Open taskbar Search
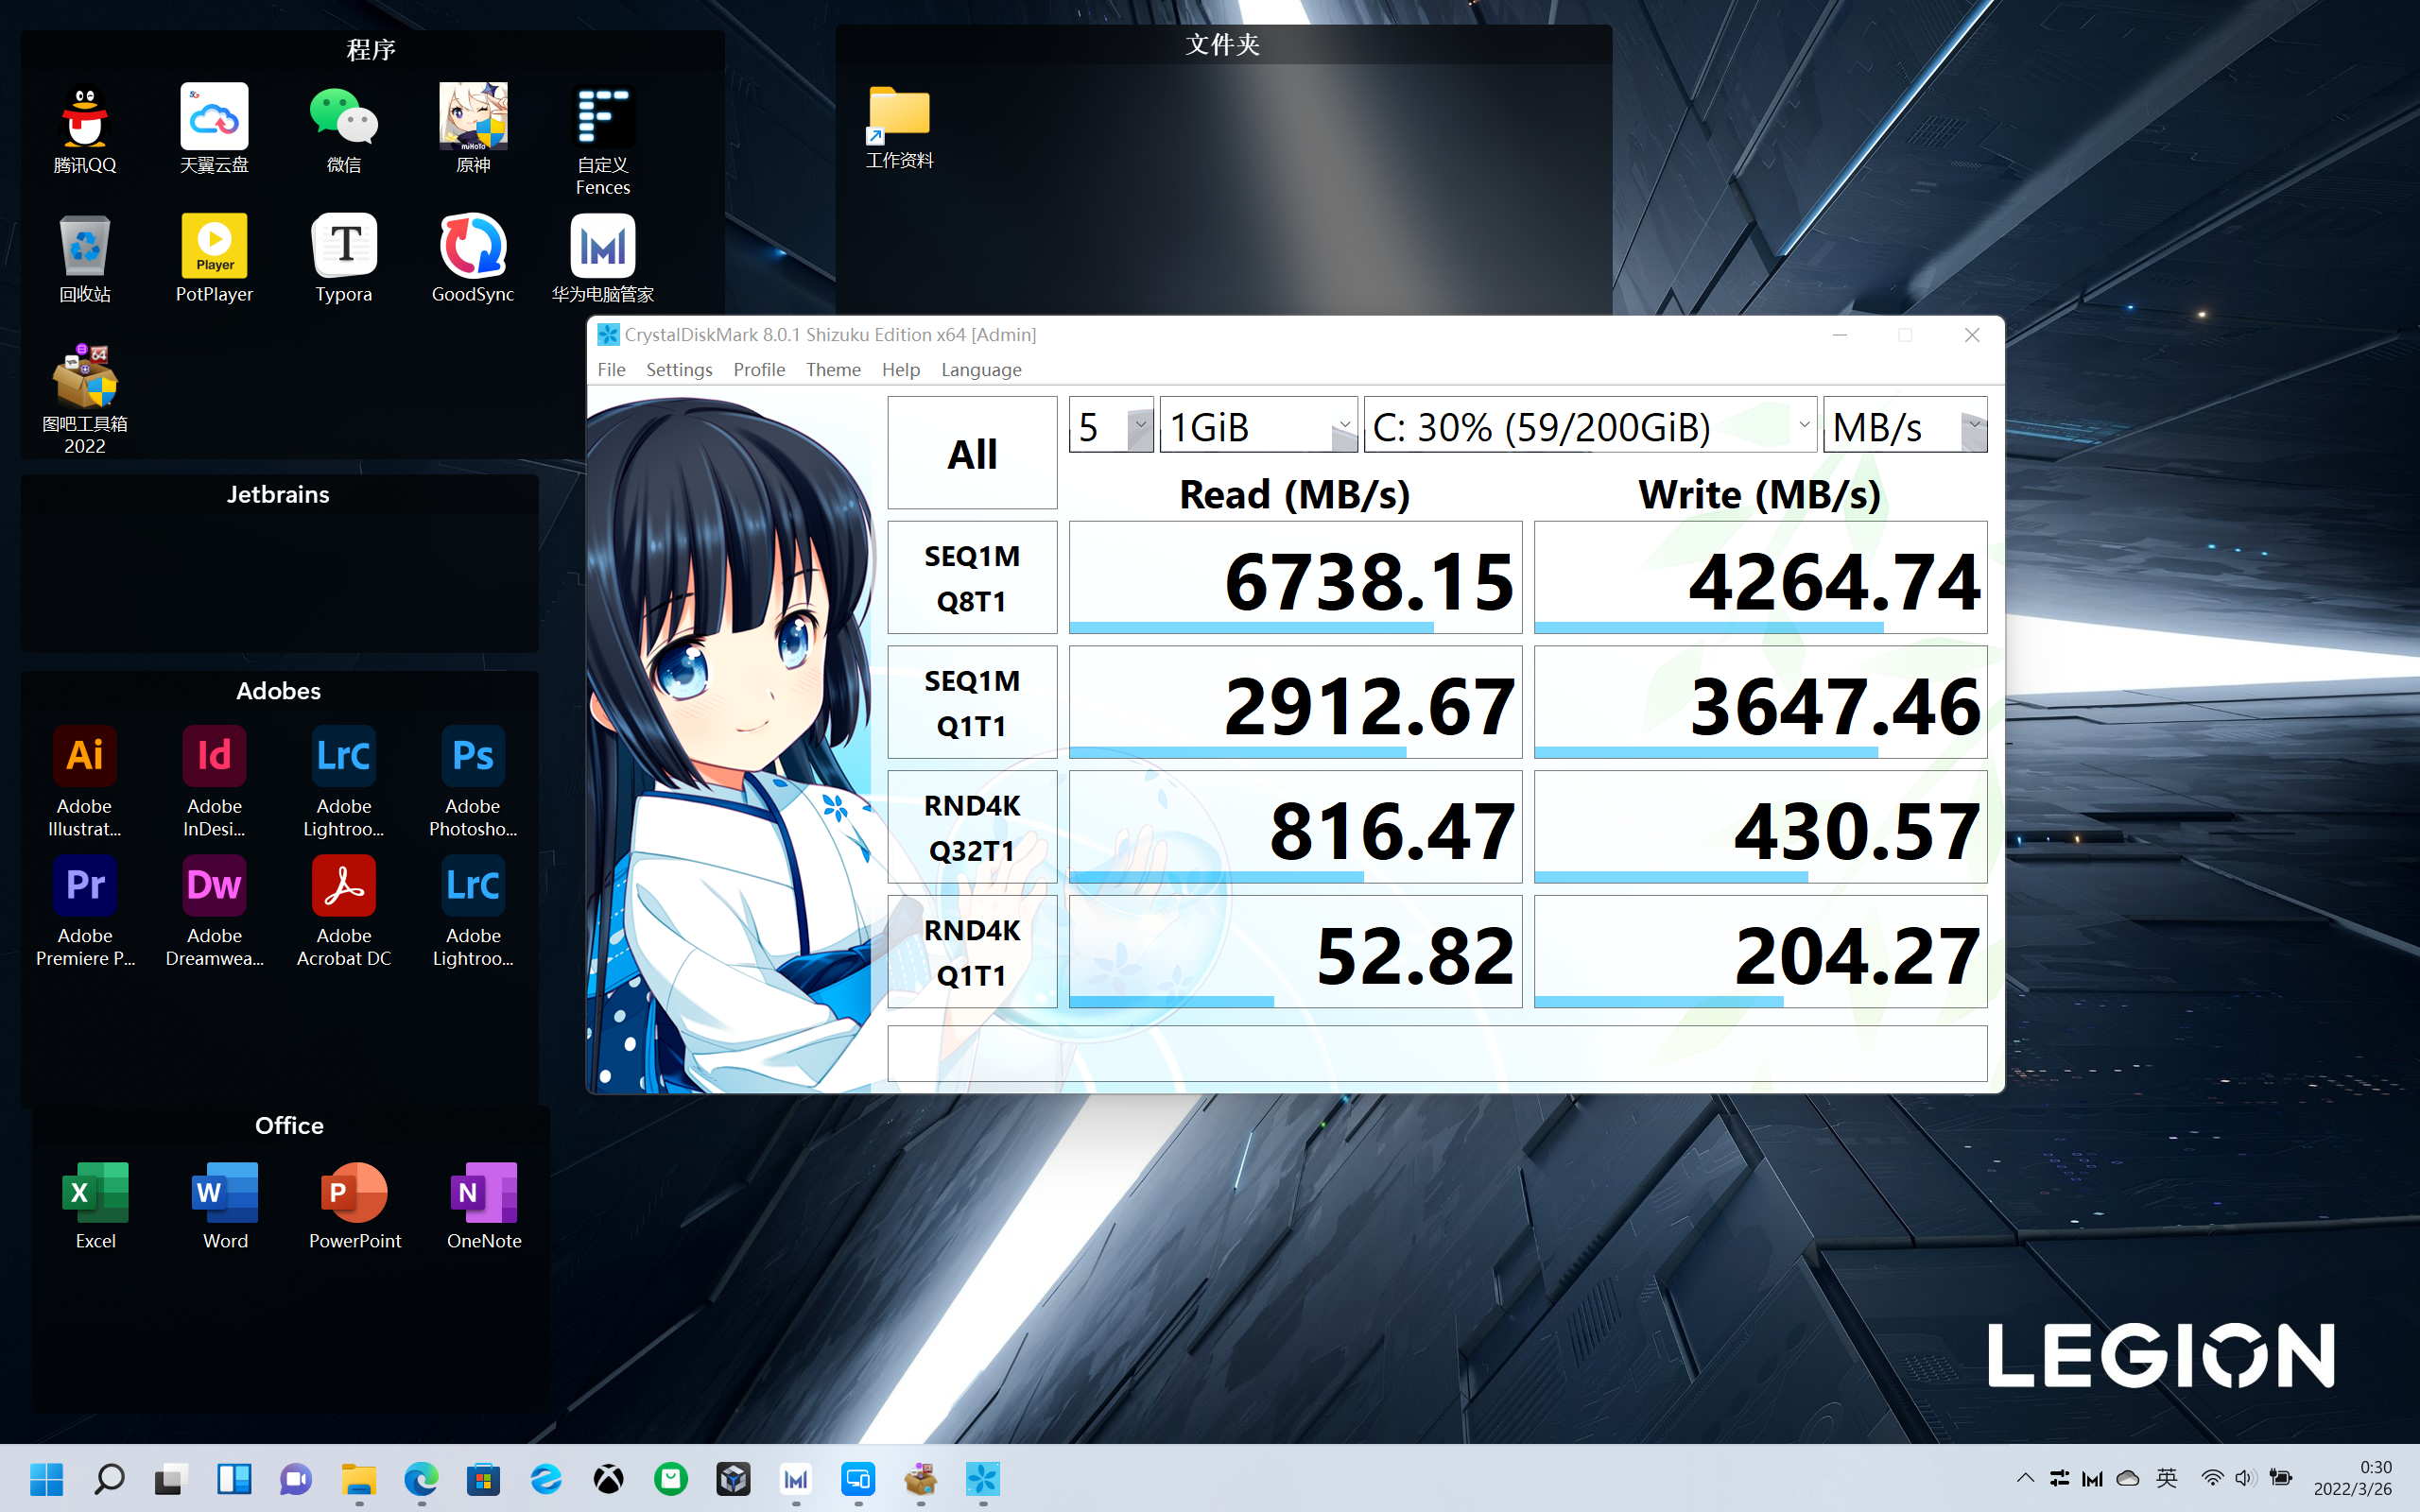The image size is (2420, 1512). point(109,1478)
